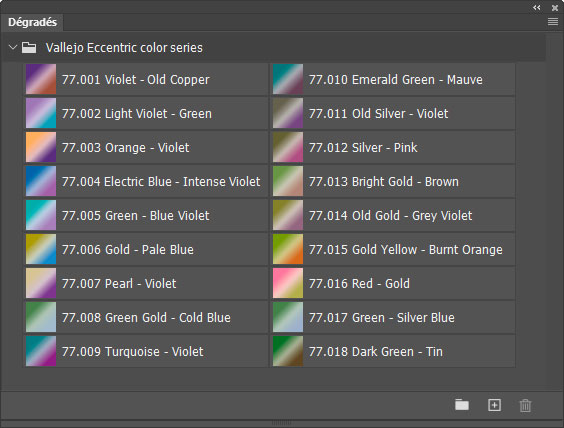Choose the 77.014 Old Gold - Grey Violet swatch
This screenshot has height=428, width=564.
[288, 215]
